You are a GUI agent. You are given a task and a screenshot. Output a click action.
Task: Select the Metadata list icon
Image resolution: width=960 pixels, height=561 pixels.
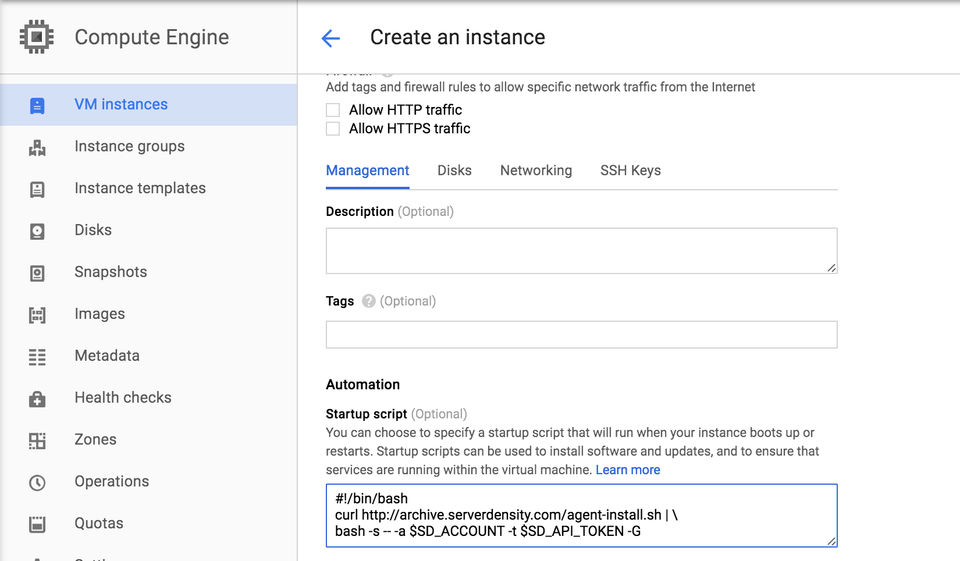point(37,356)
